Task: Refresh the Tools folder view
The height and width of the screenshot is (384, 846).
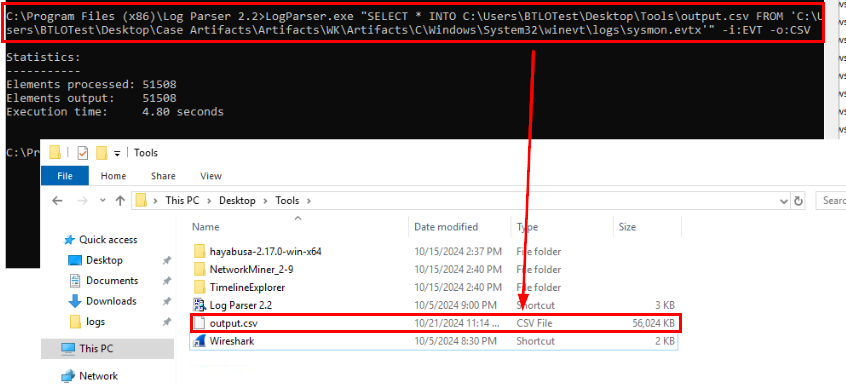Action: 799,201
